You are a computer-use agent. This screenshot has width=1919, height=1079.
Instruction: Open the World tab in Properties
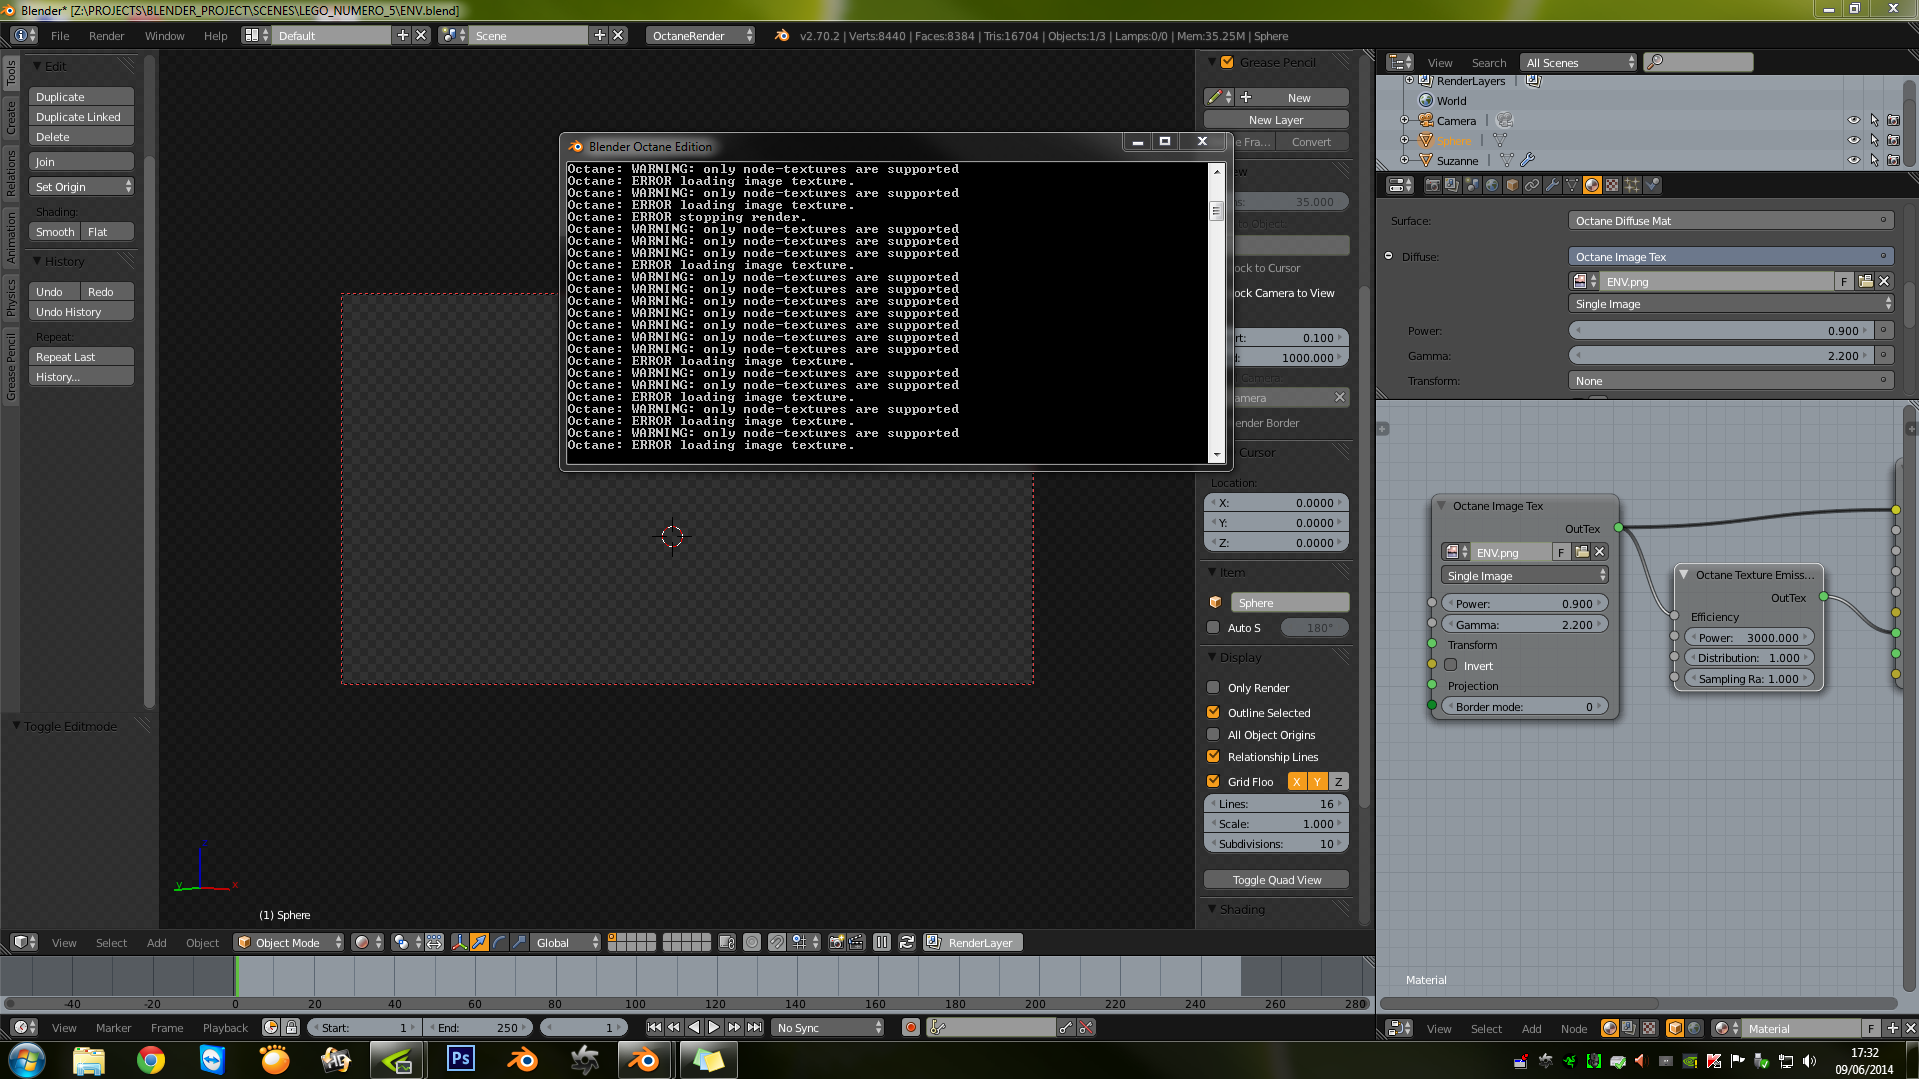point(1492,185)
